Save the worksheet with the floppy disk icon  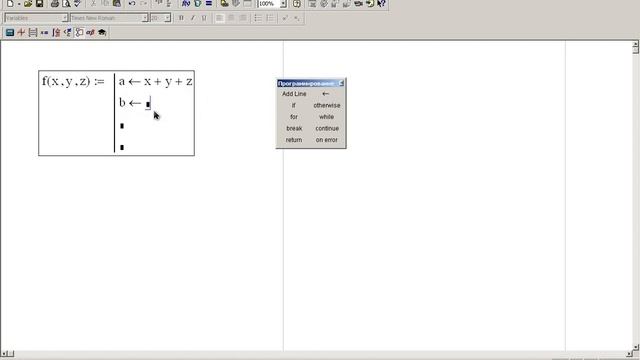[40, 4]
